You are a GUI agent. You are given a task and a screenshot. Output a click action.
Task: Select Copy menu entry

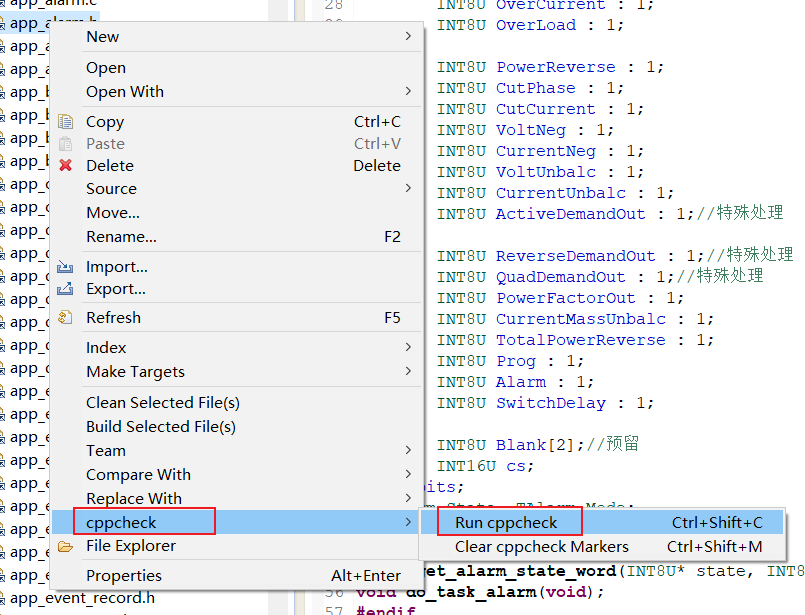point(237,122)
